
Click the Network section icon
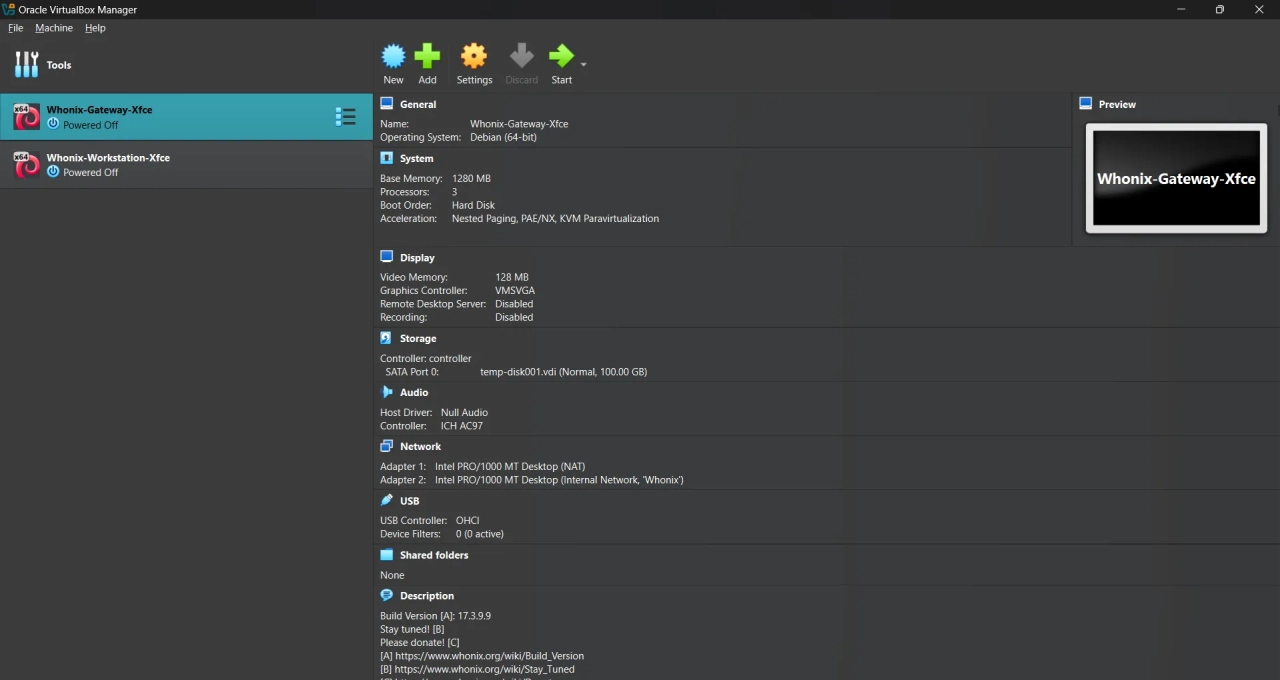coord(387,446)
